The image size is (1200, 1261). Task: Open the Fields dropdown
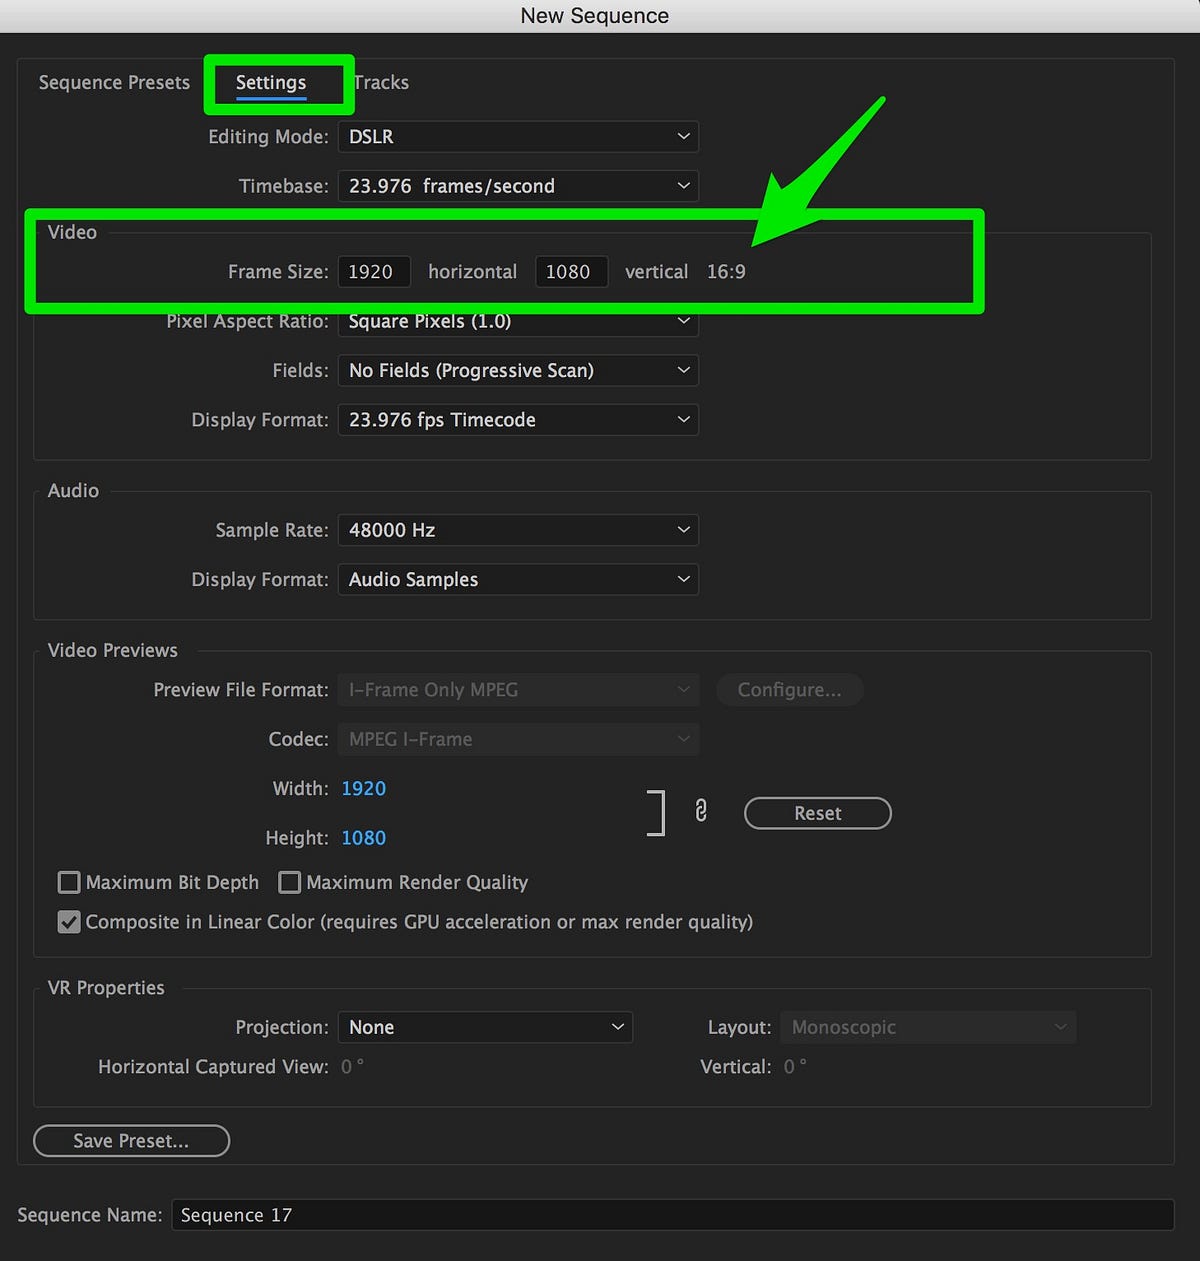pyautogui.click(x=517, y=370)
